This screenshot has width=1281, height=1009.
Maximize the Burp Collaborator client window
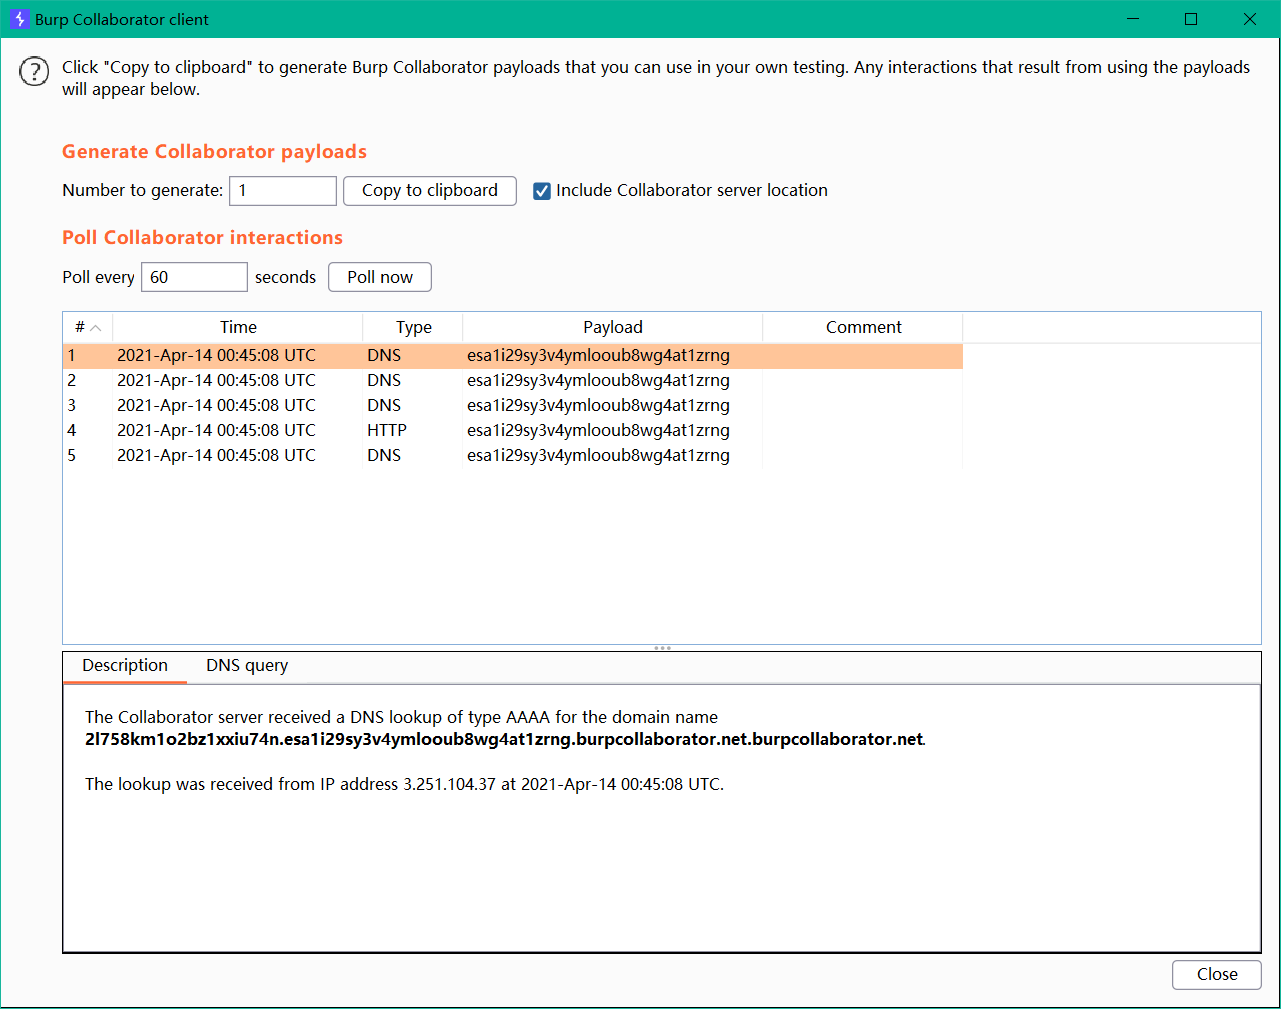[x=1191, y=19]
